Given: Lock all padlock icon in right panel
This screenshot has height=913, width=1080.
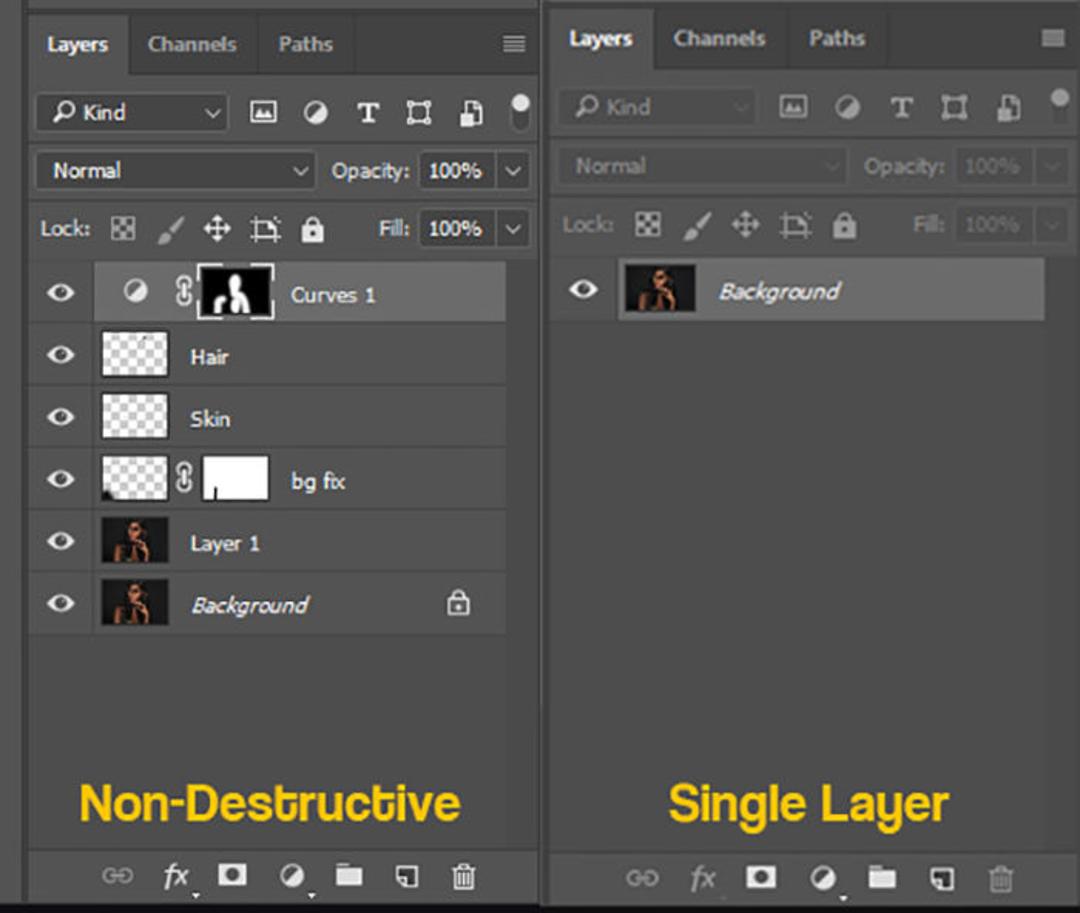Looking at the screenshot, I should point(844,224).
